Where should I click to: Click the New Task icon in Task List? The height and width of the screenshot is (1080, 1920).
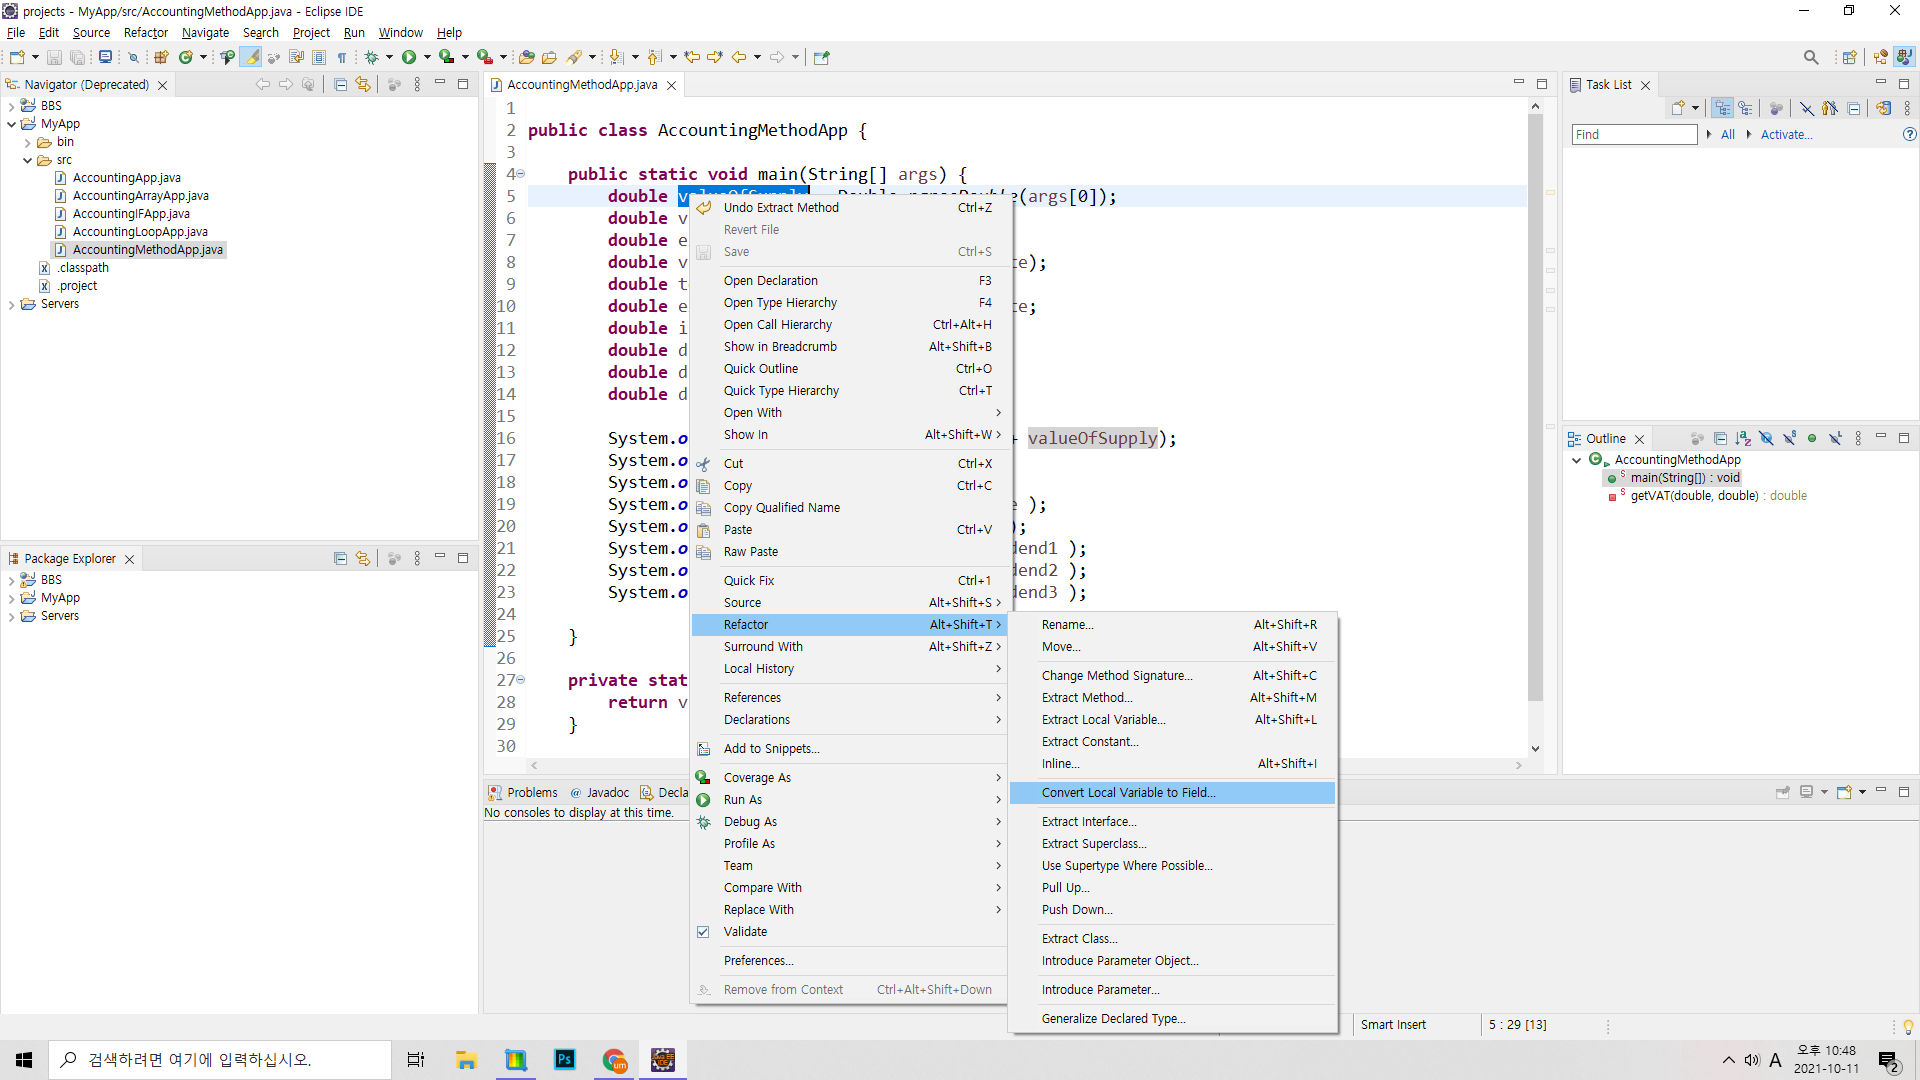1678,108
